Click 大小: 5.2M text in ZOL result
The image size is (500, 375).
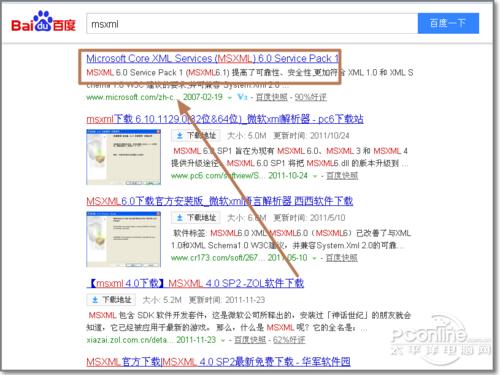tap(162, 300)
